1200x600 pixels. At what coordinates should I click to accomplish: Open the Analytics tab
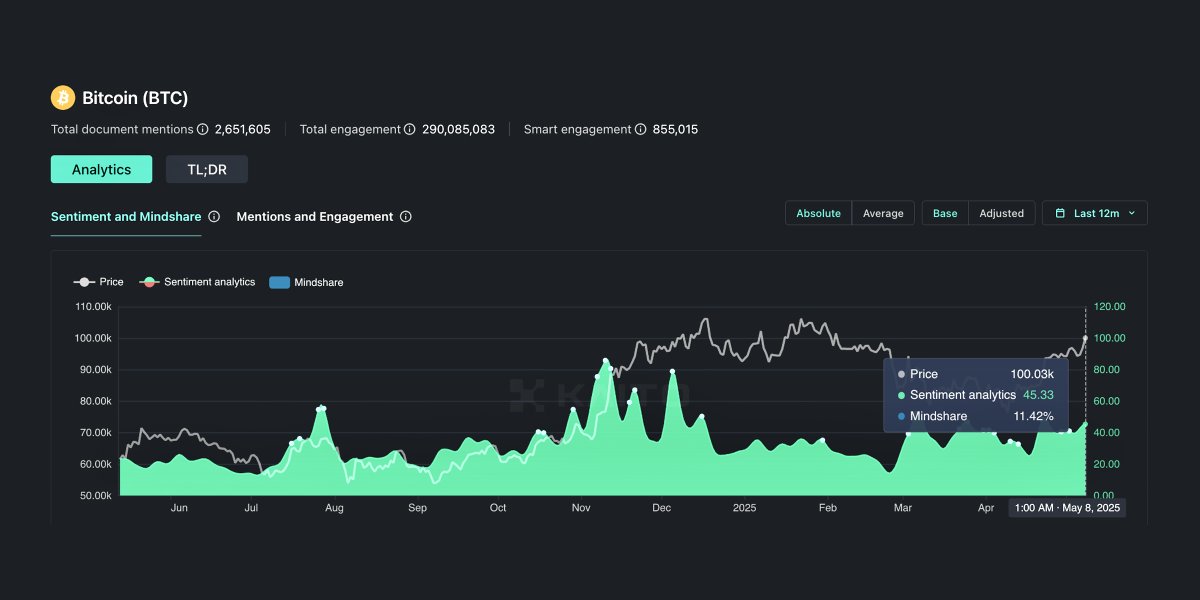point(101,169)
